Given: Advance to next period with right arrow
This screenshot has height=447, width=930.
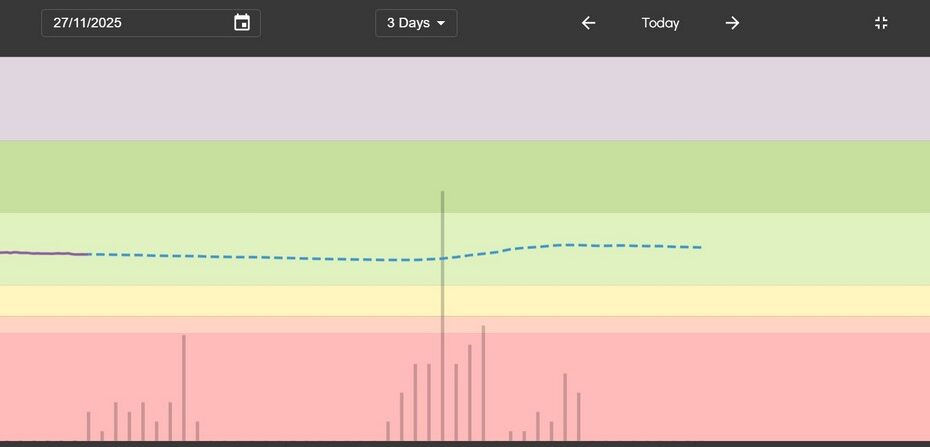Looking at the screenshot, I should pos(732,23).
